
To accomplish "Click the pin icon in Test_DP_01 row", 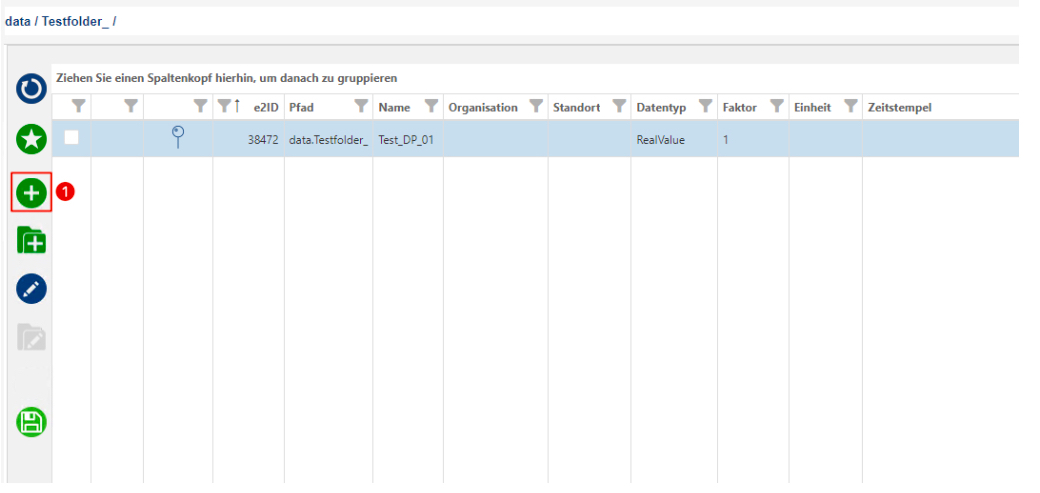I will (178, 138).
